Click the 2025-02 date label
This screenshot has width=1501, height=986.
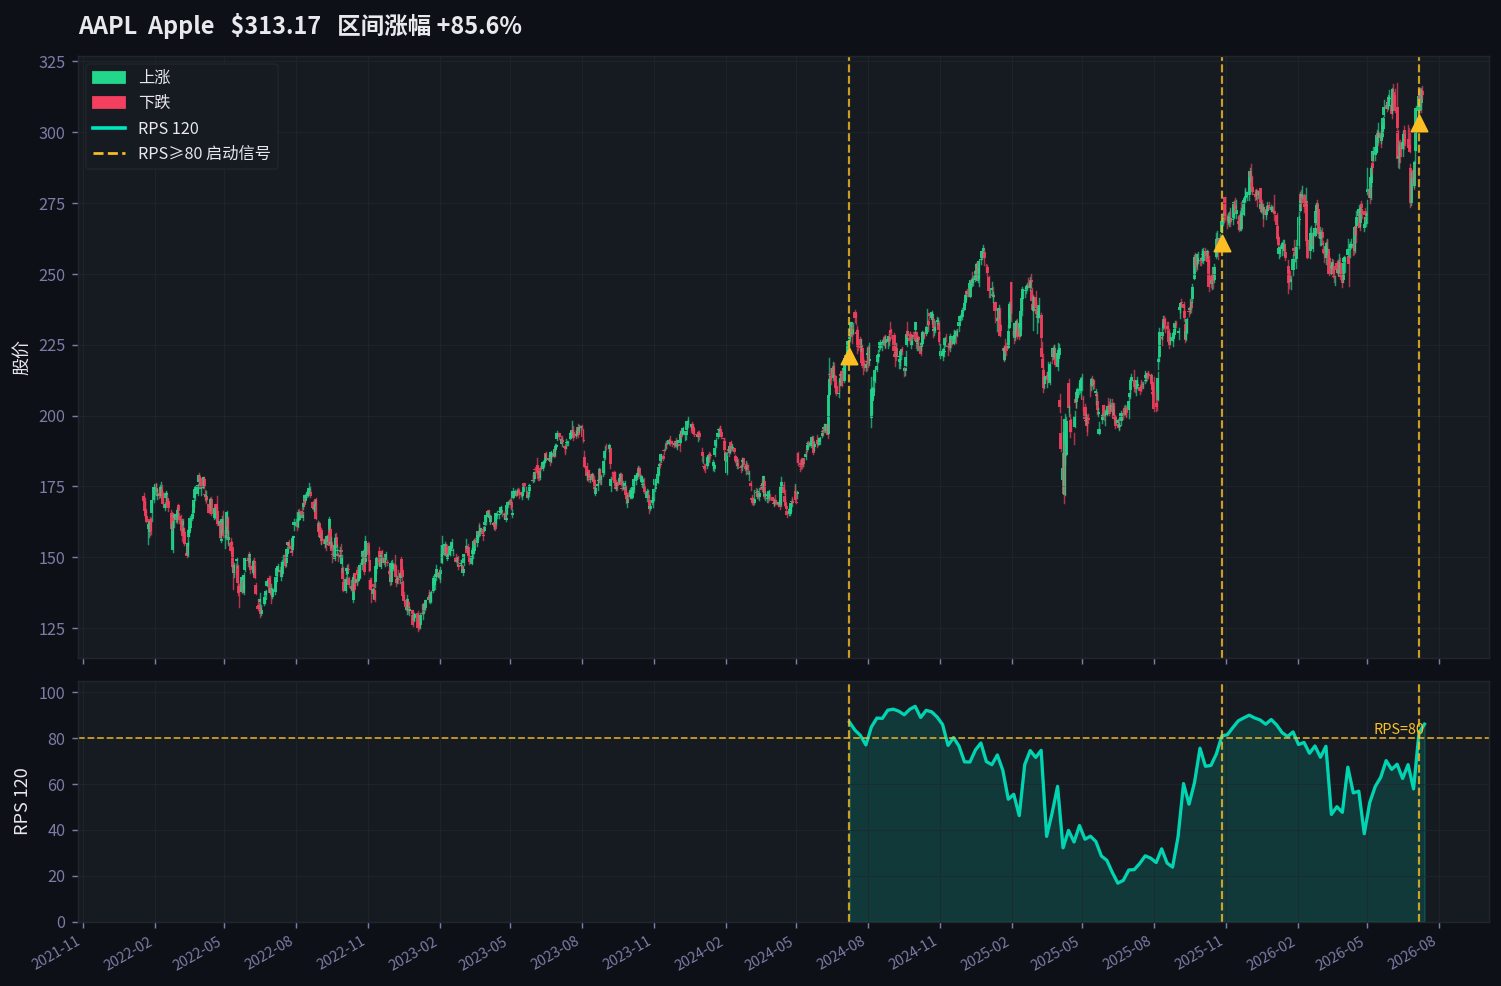987,953
